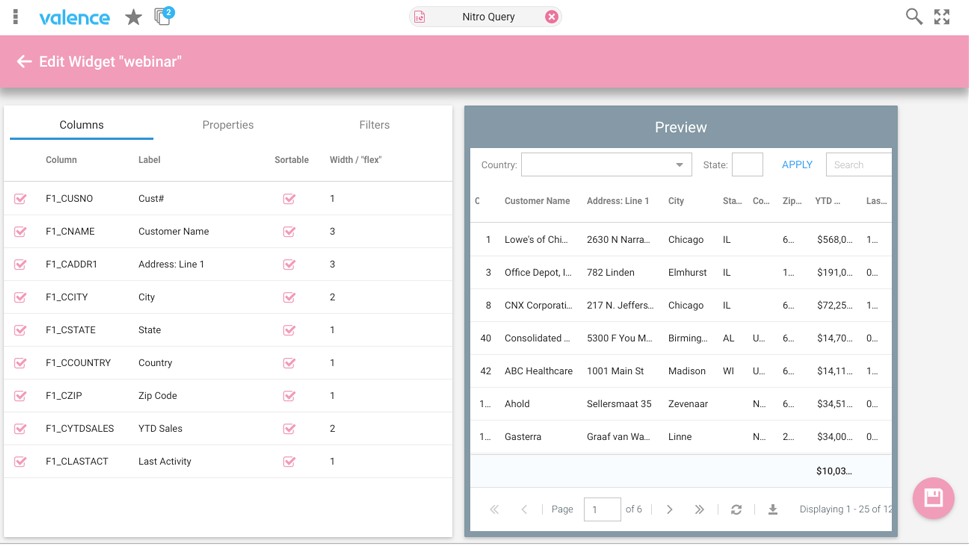Click the pink floating save button

click(x=933, y=498)
